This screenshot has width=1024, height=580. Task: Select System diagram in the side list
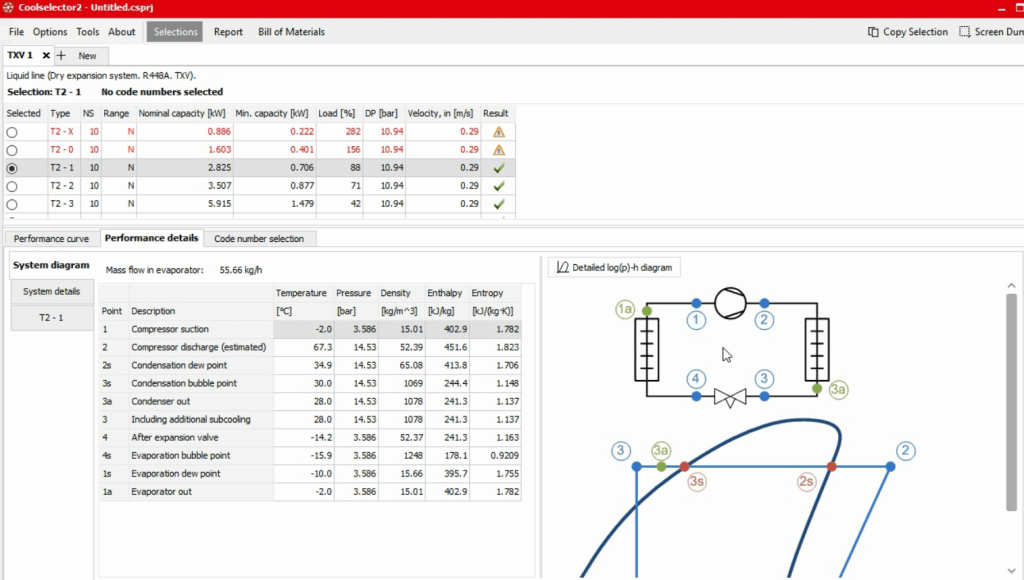click(x=51, y=265)
